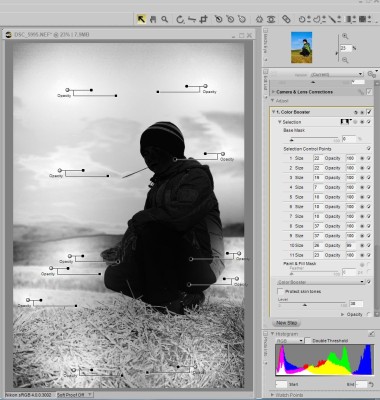Expand the Opacity section below Level
Image resolution: width=380 pixels, height=400 pixels.
pyautogui.click(x=343, y=314)
